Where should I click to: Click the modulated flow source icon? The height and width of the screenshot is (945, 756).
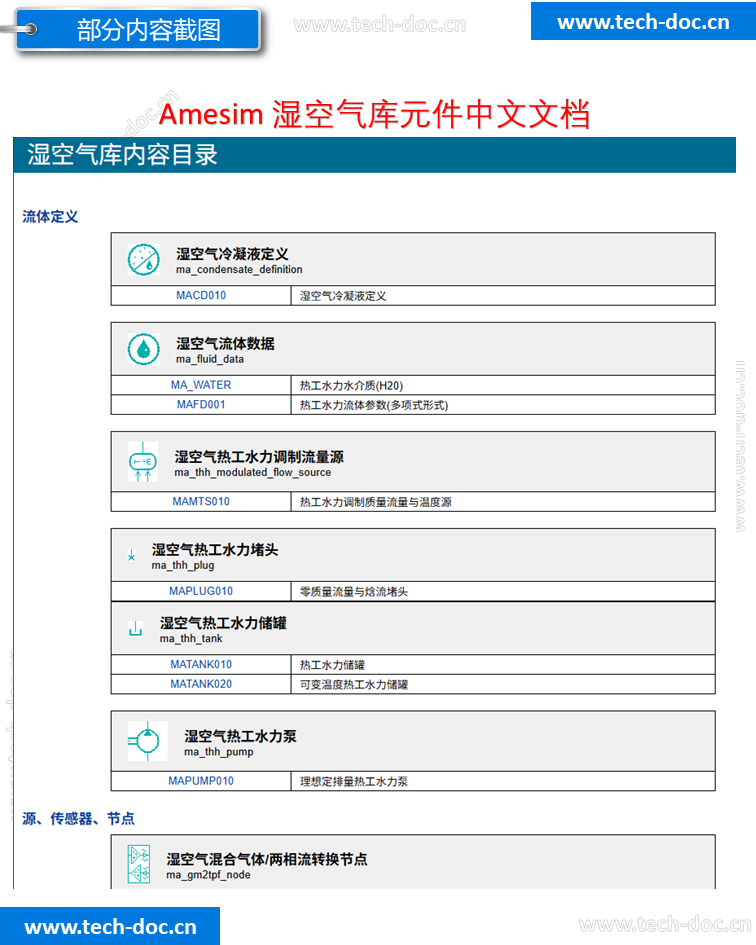[143, 462]
